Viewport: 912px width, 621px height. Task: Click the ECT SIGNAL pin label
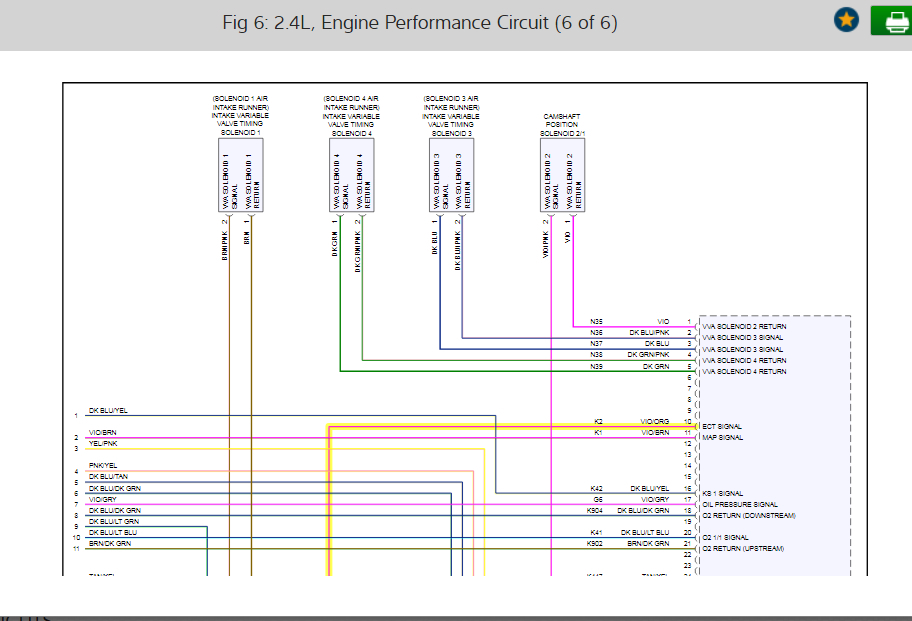point(722,426)
